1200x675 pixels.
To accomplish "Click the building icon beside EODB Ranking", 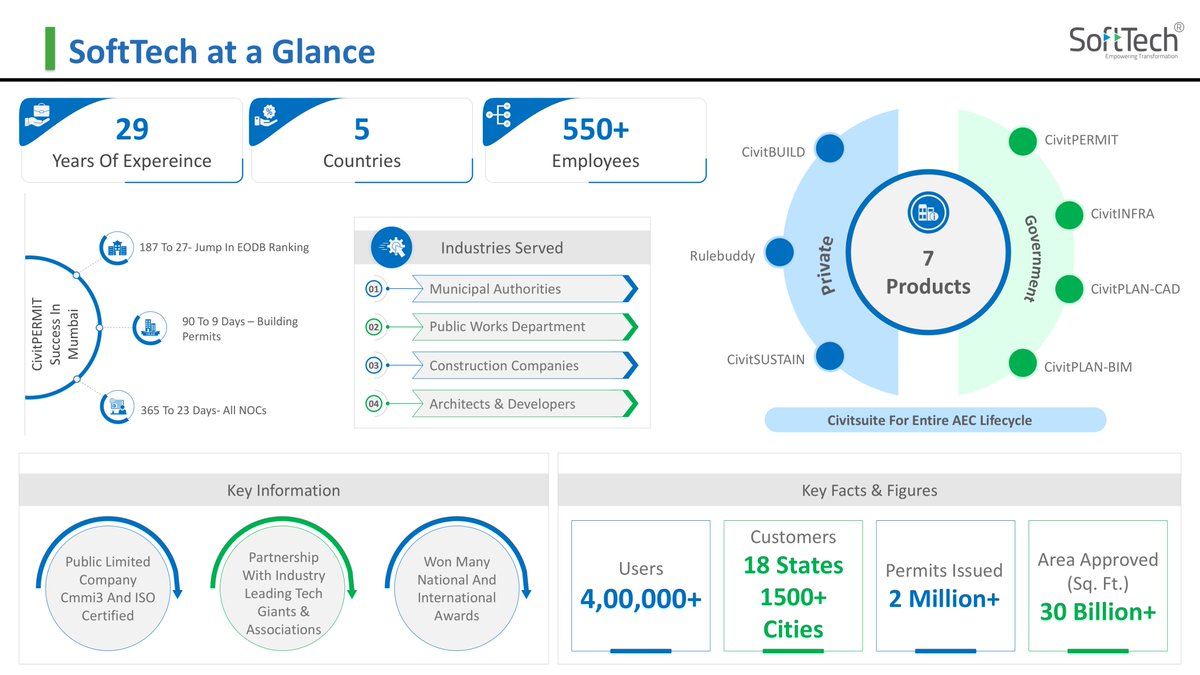I will (115, 247).
